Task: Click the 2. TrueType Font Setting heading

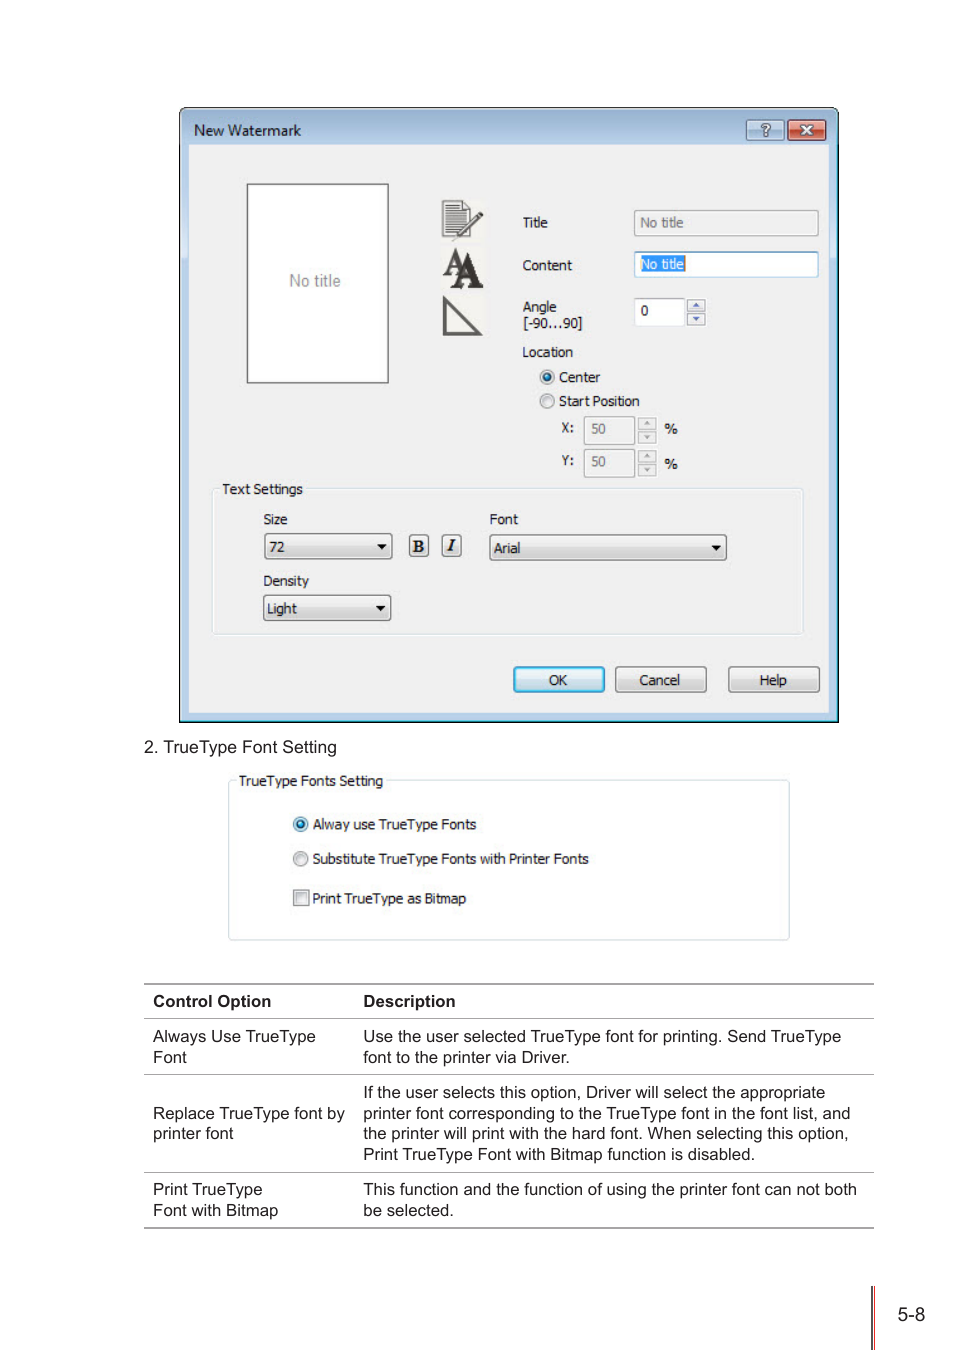Action: [240, 747]
